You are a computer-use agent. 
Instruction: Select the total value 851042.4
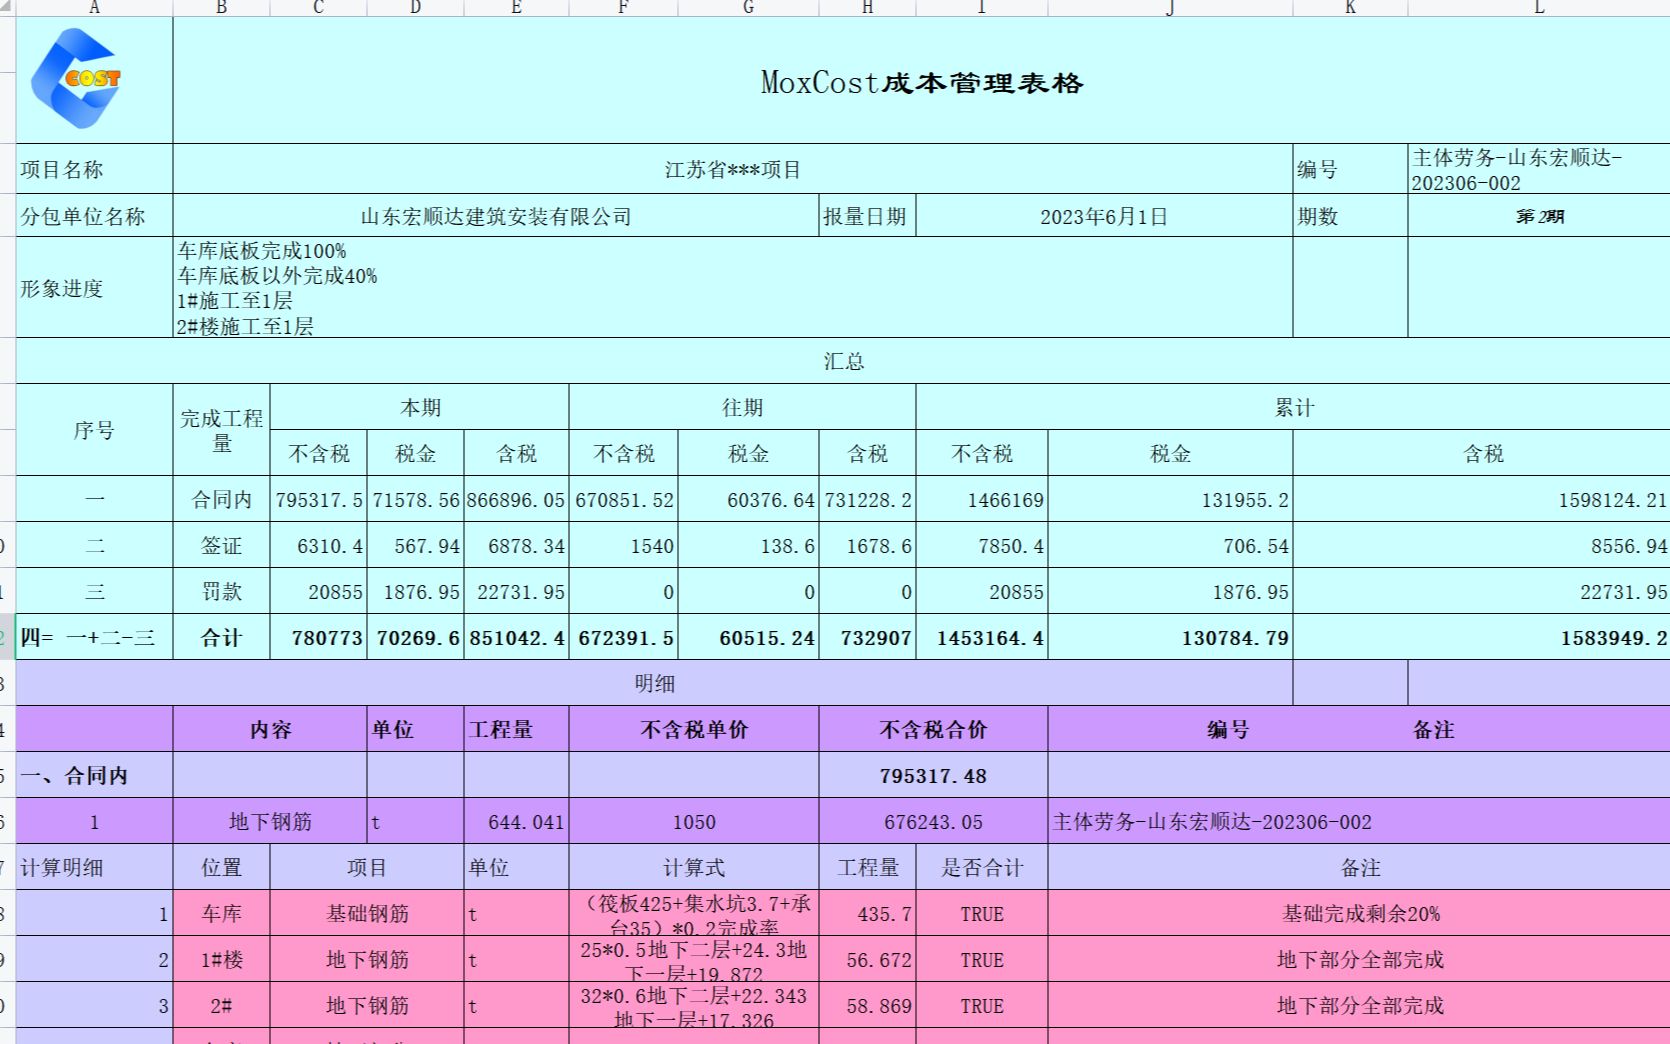click(516, 637)
